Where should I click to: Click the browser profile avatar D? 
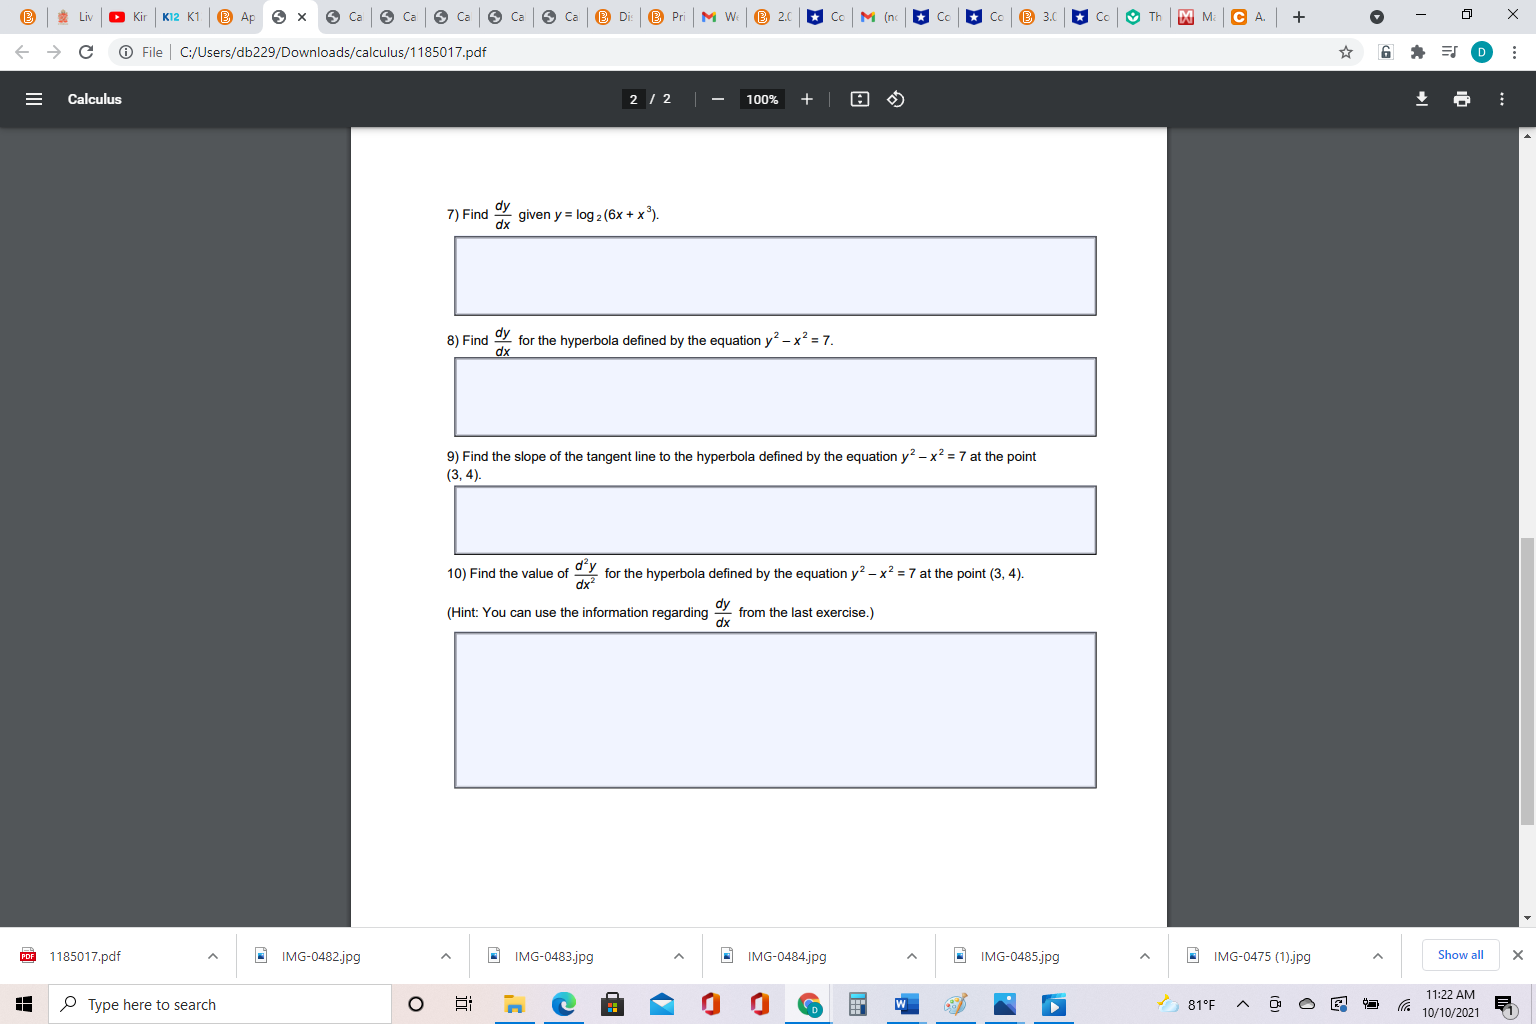(x=1483, y=52)
